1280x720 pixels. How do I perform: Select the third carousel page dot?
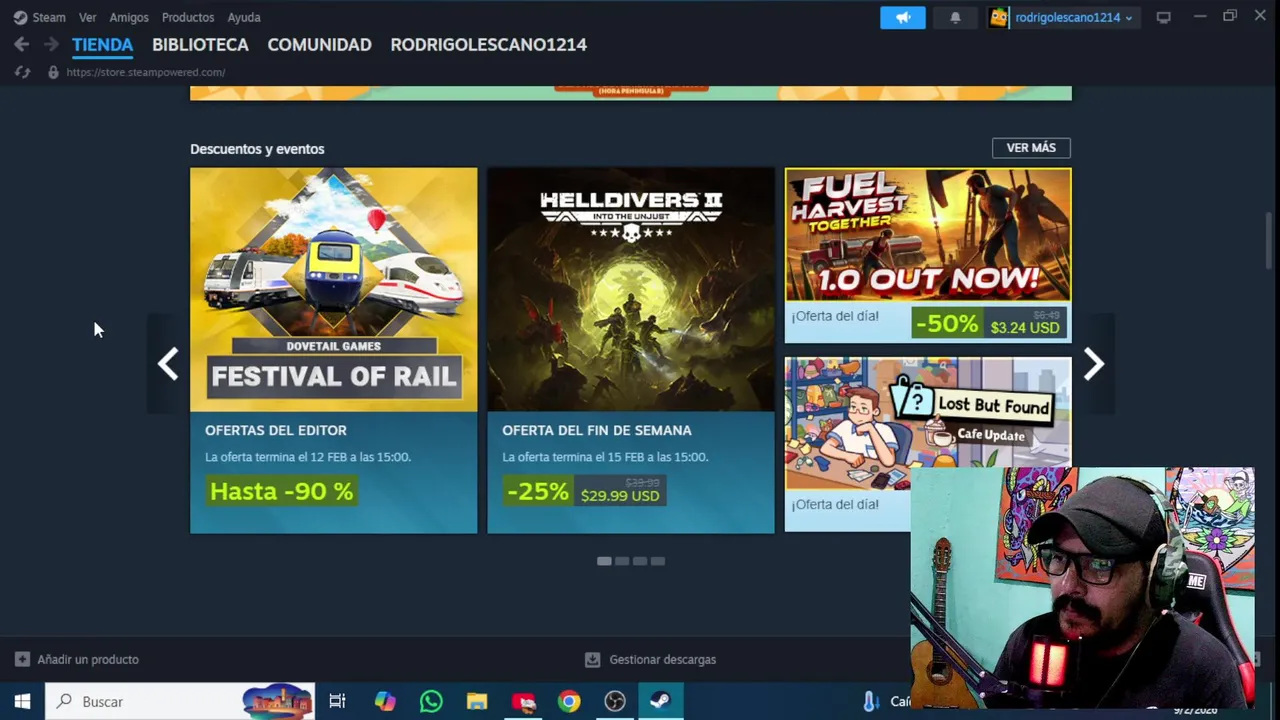pyautogui.click(x=640, y=561)
